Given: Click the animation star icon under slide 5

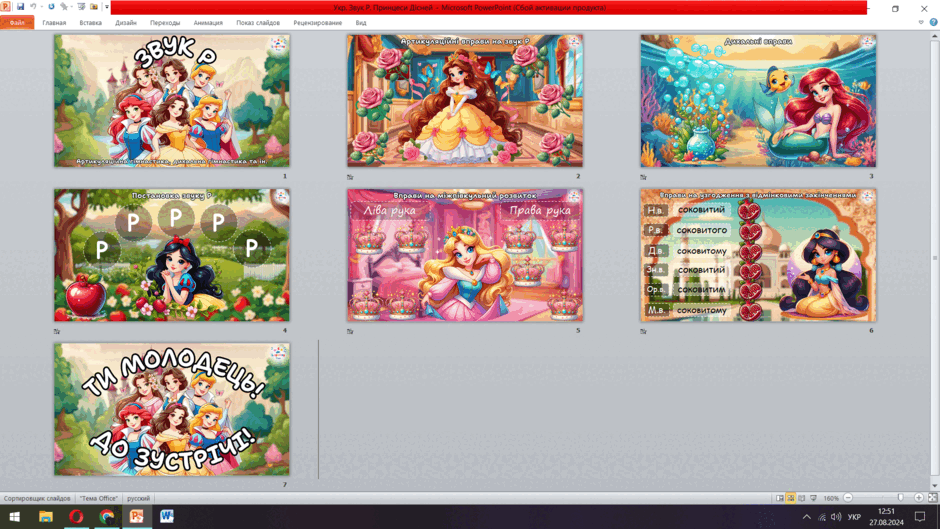Looking at the screenshot, I should [350, 331].
